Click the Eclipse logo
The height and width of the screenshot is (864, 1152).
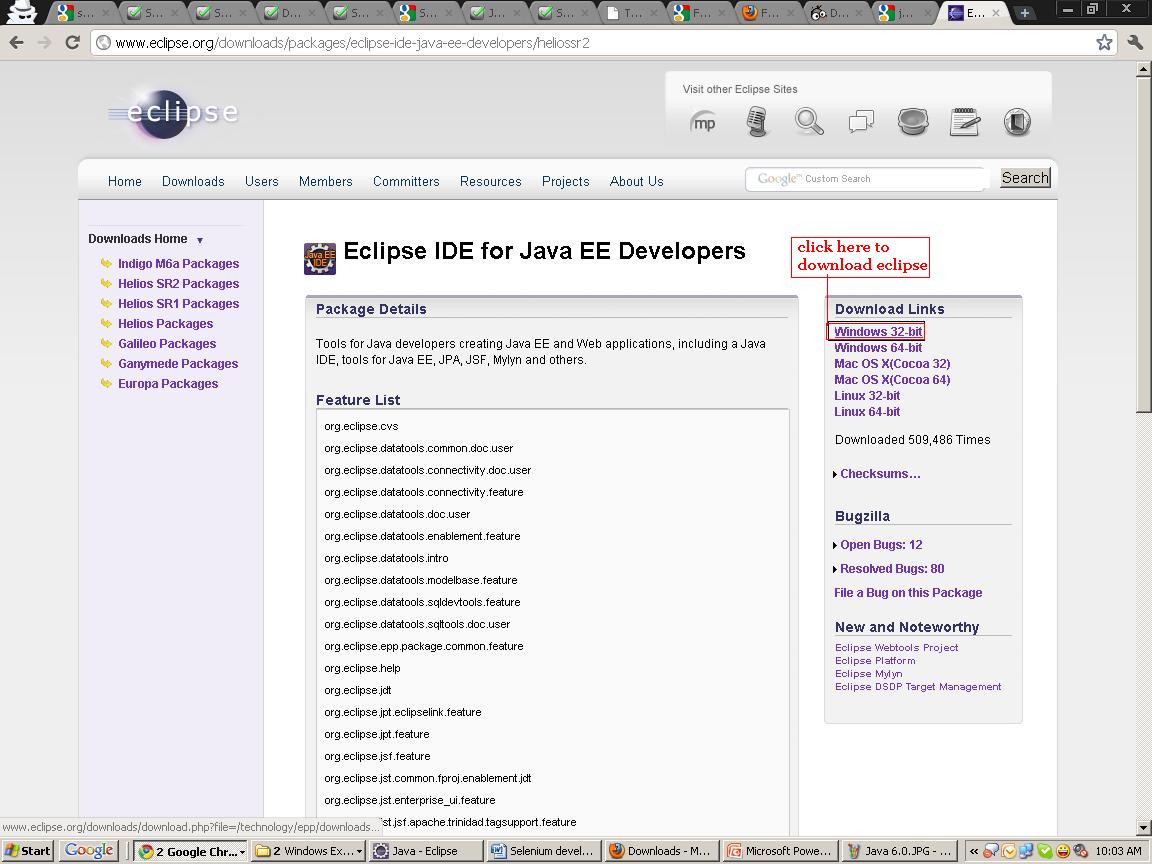click(173, 113)
